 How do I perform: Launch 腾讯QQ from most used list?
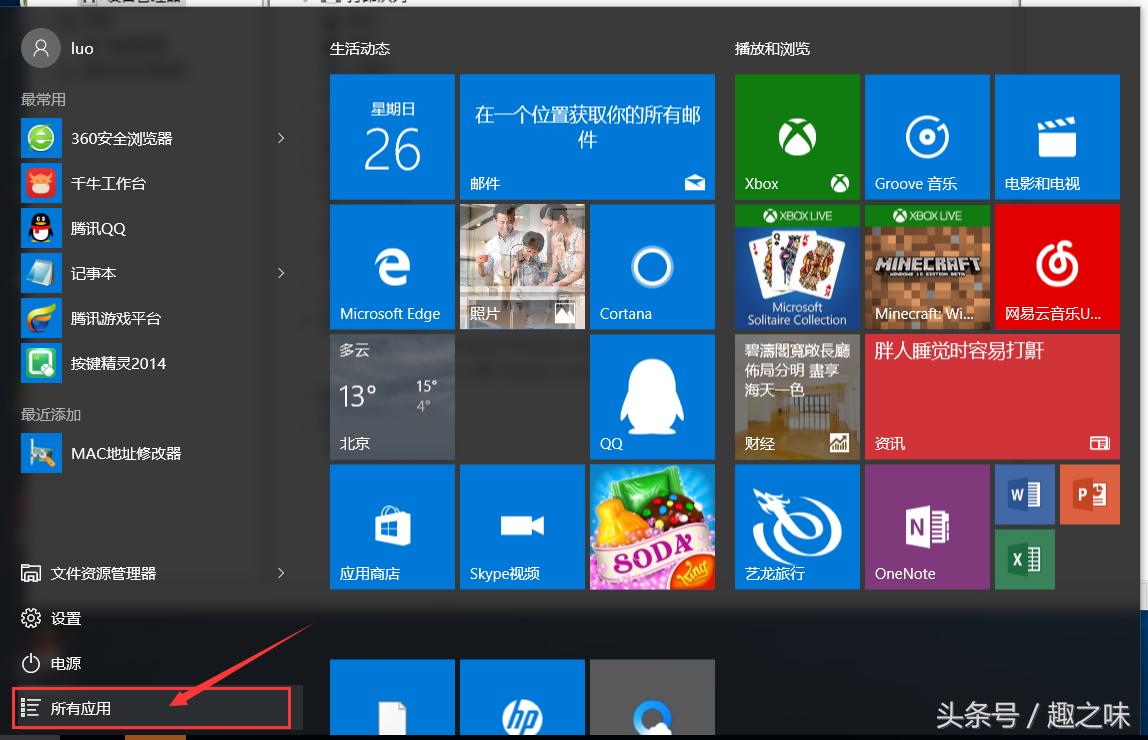coord(154,228)
